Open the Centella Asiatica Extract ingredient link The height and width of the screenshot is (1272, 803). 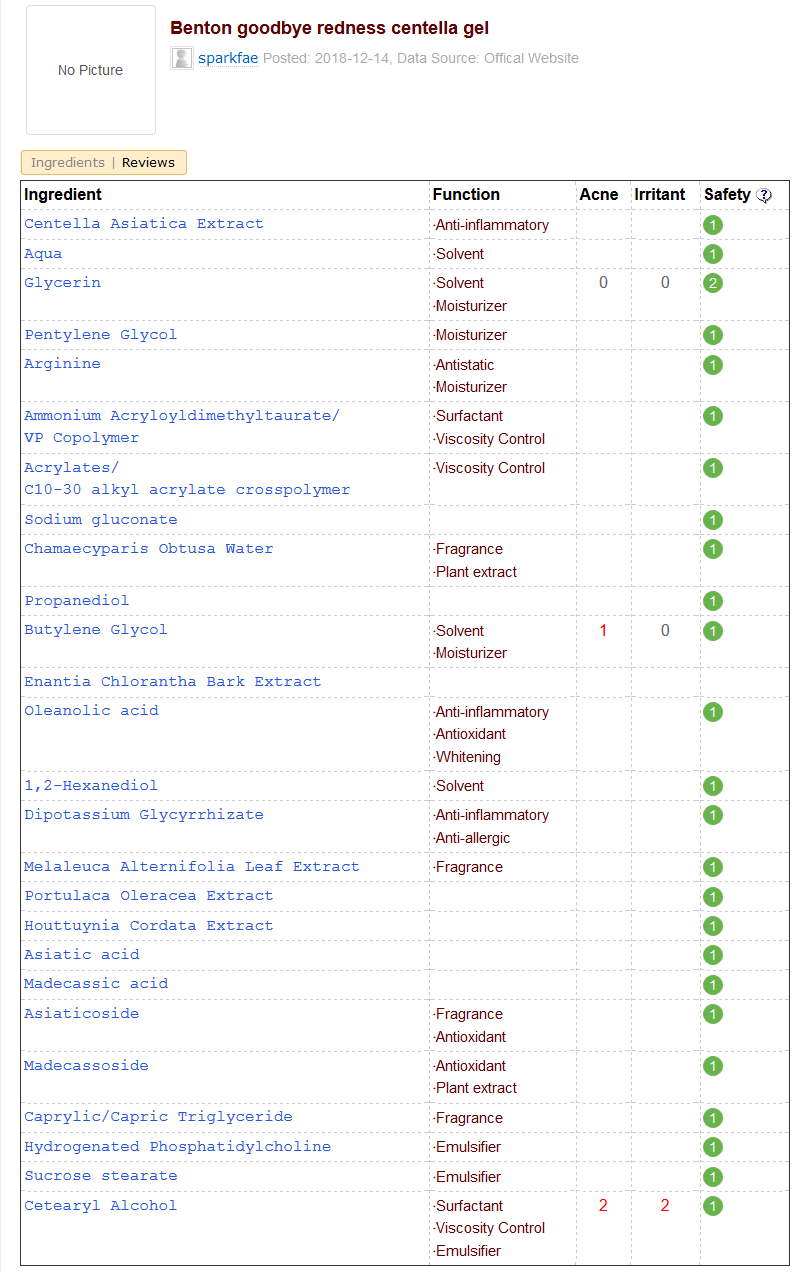144,224
